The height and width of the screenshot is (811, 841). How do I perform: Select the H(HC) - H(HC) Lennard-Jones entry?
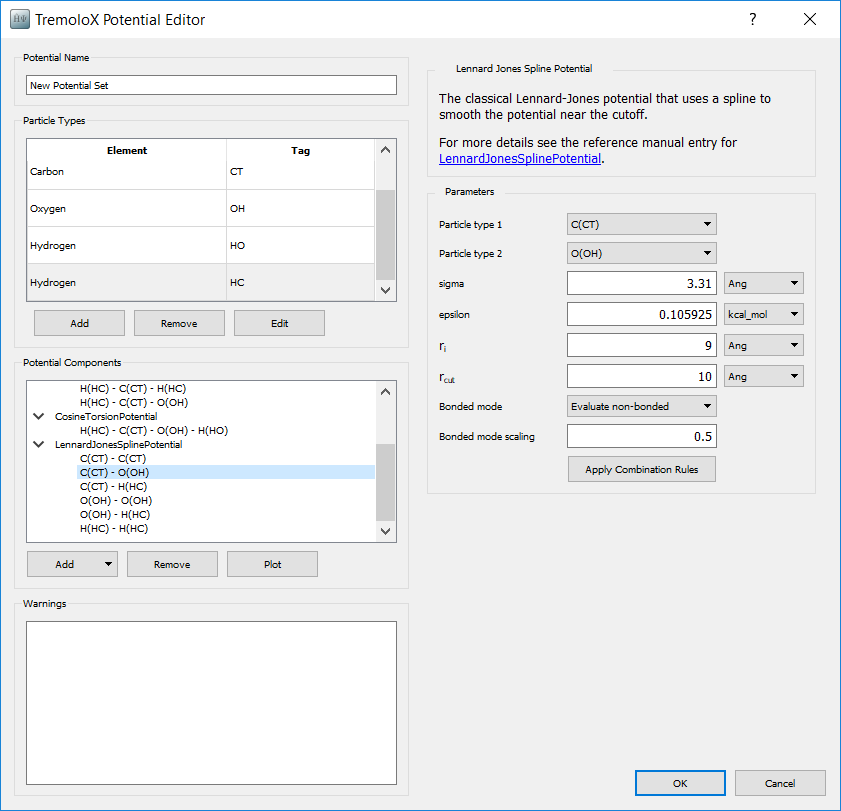click(114, 528)
